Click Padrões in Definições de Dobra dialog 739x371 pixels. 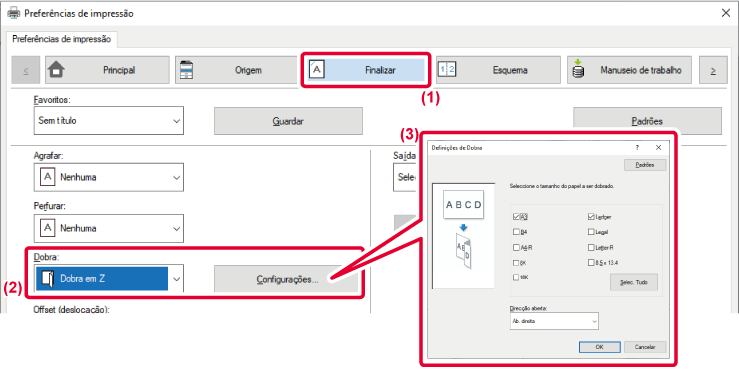[x=645, y=165]
